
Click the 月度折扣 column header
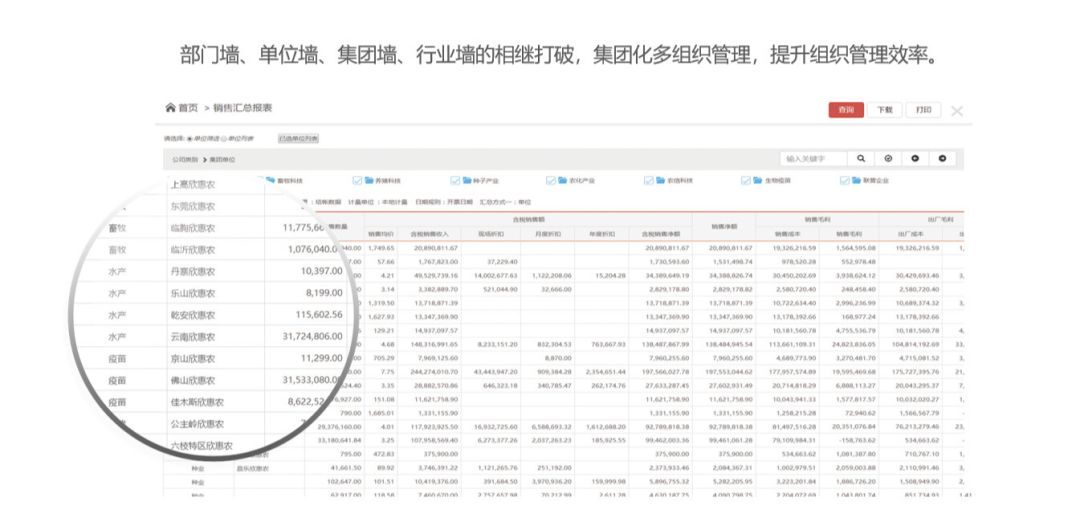[x=547, y=233]
